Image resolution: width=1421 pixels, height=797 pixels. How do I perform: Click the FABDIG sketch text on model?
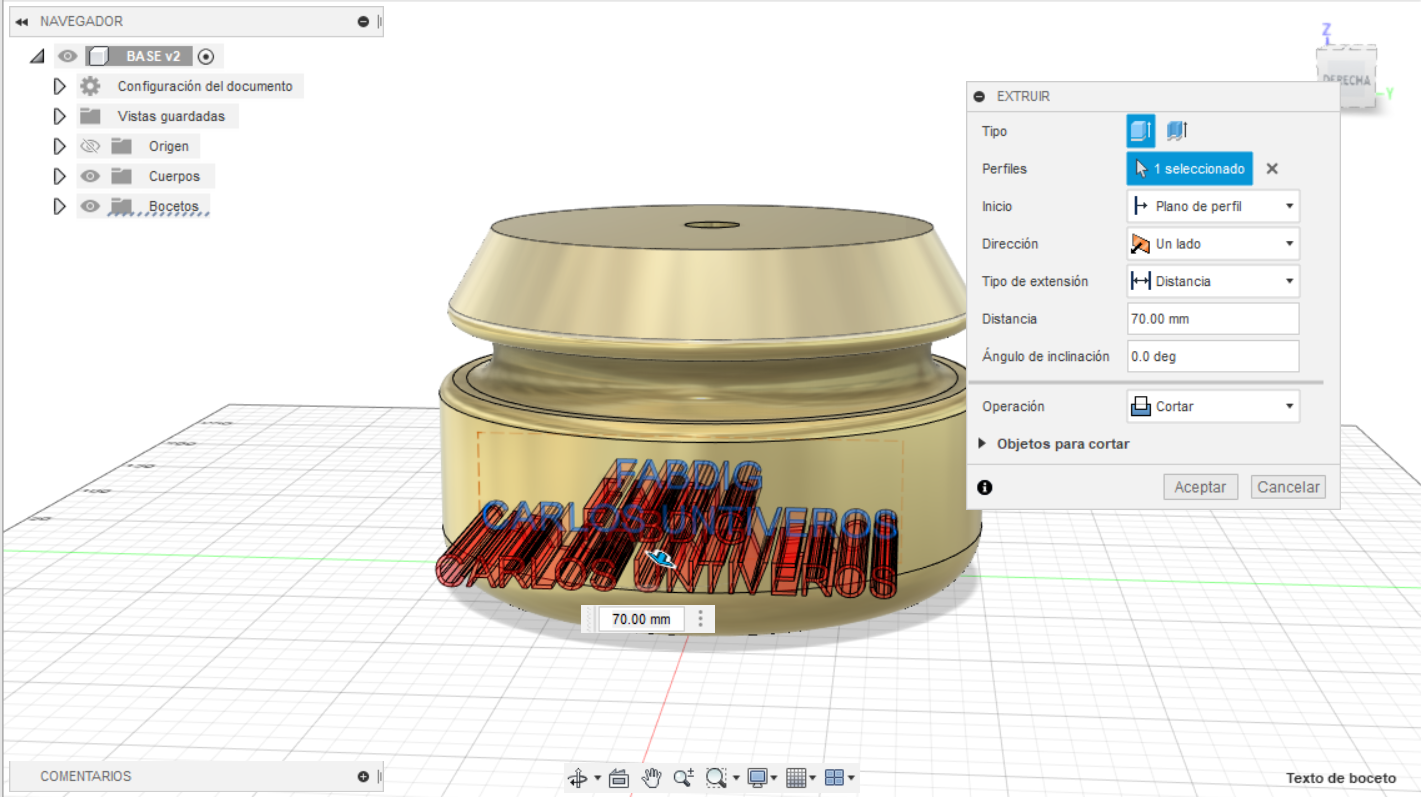(x=689, y=475)
